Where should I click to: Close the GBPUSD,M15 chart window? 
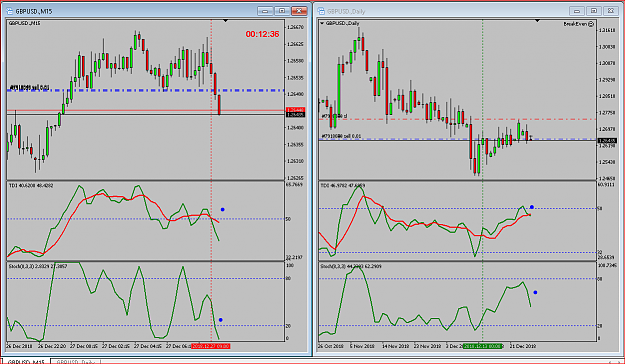pos(299,11)
